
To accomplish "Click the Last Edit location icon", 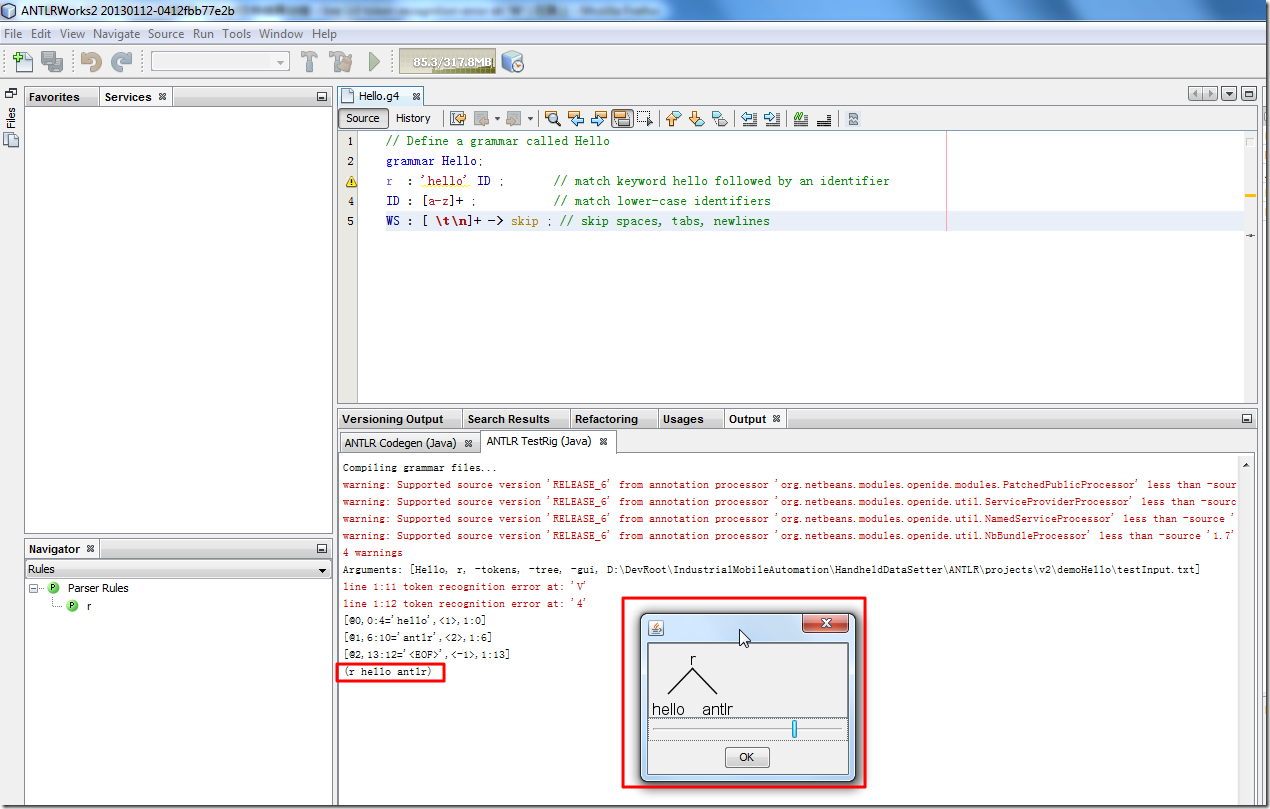I will coord(457,118).
